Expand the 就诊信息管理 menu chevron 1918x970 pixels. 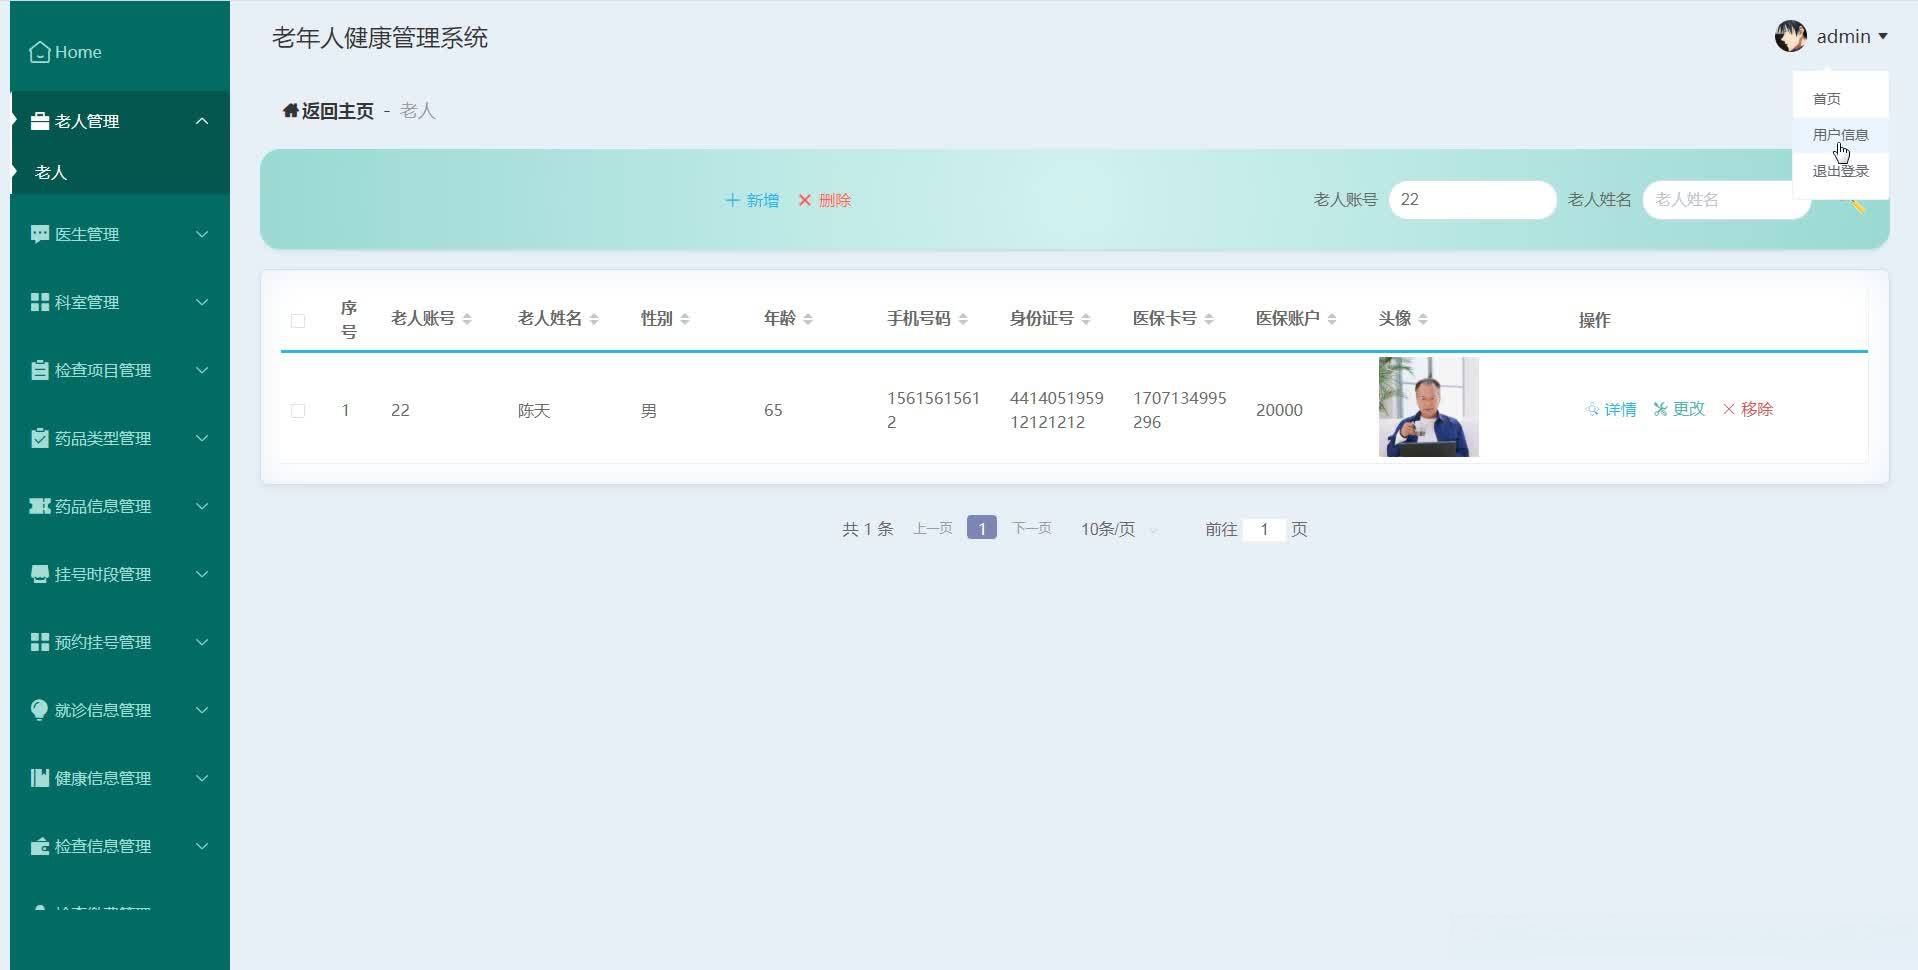pyautogui.click(x=202, y=710)
